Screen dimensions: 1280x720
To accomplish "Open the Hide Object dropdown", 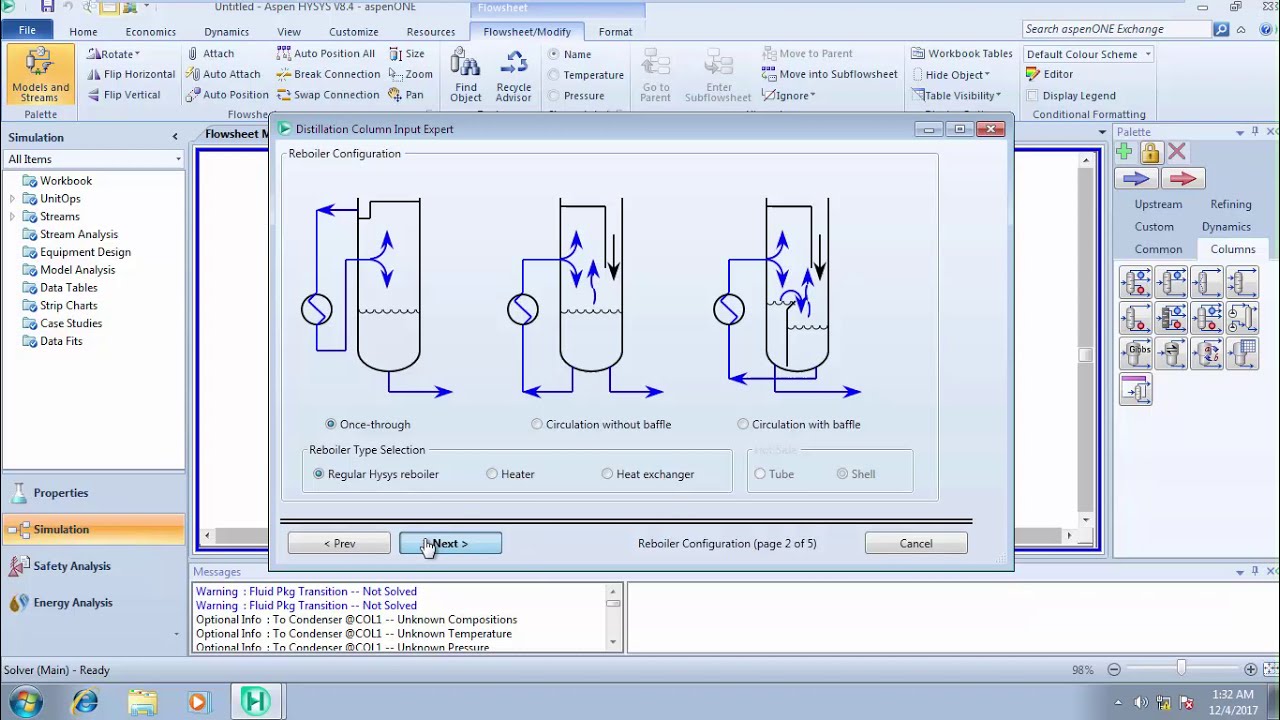I will point(950,74).
